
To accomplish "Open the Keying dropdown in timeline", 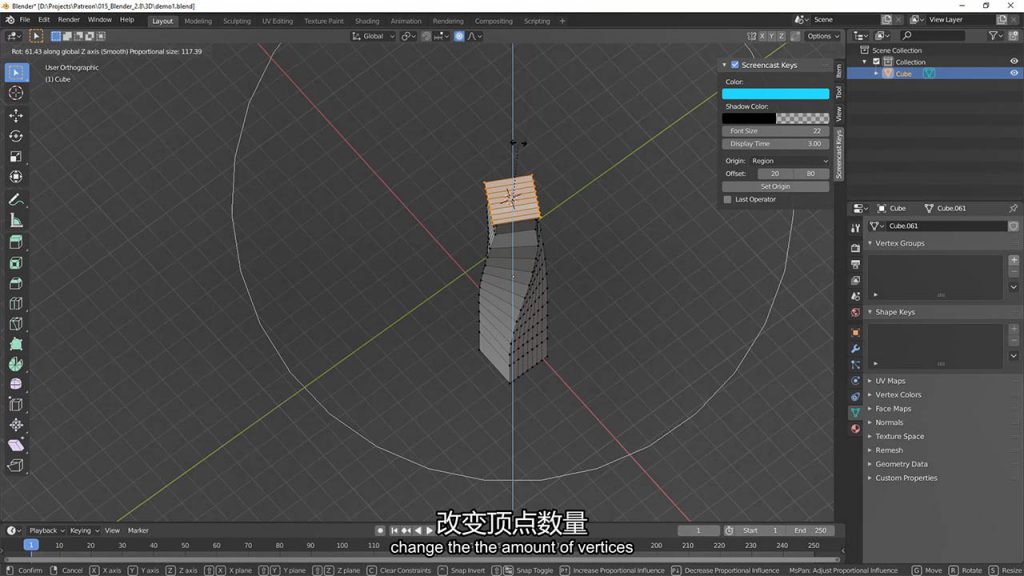I will click(84, 531).
